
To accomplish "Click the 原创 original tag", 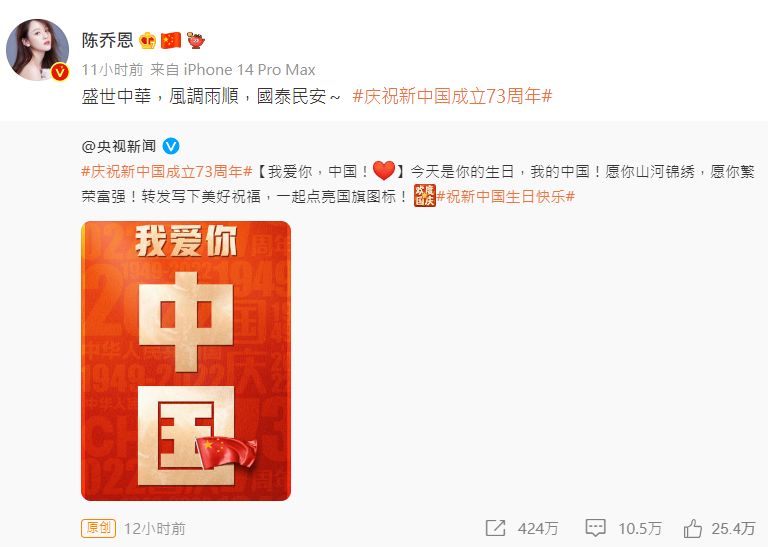I will coord(98,528).
